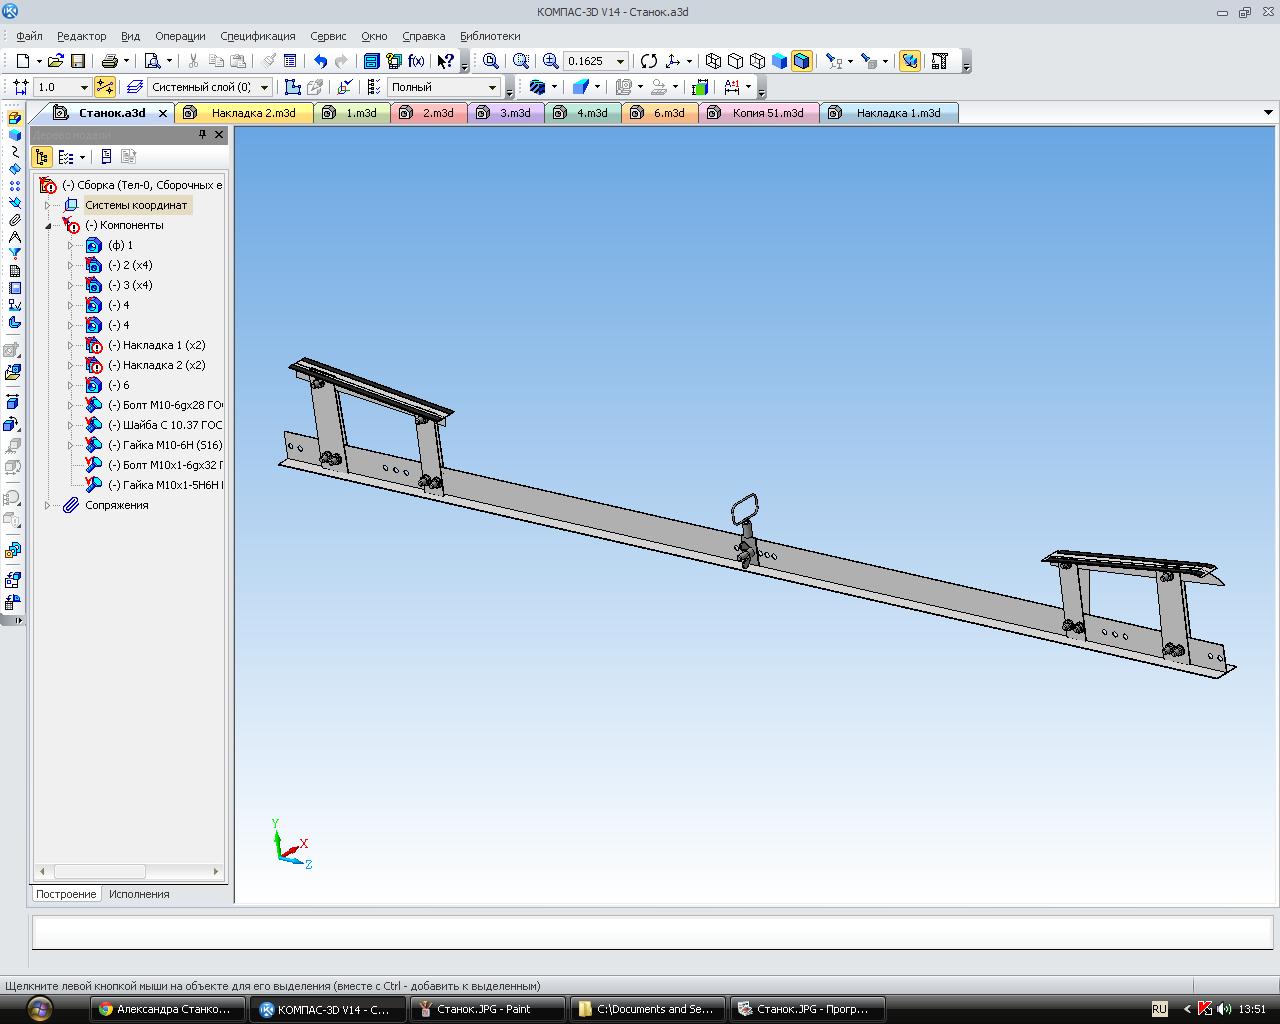Open the step value 1.0 dropdown

[84, 87]
